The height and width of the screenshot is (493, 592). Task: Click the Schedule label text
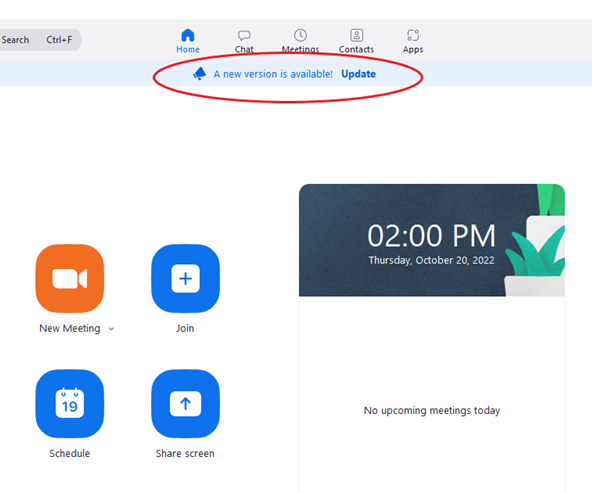(x=70, y=453)
